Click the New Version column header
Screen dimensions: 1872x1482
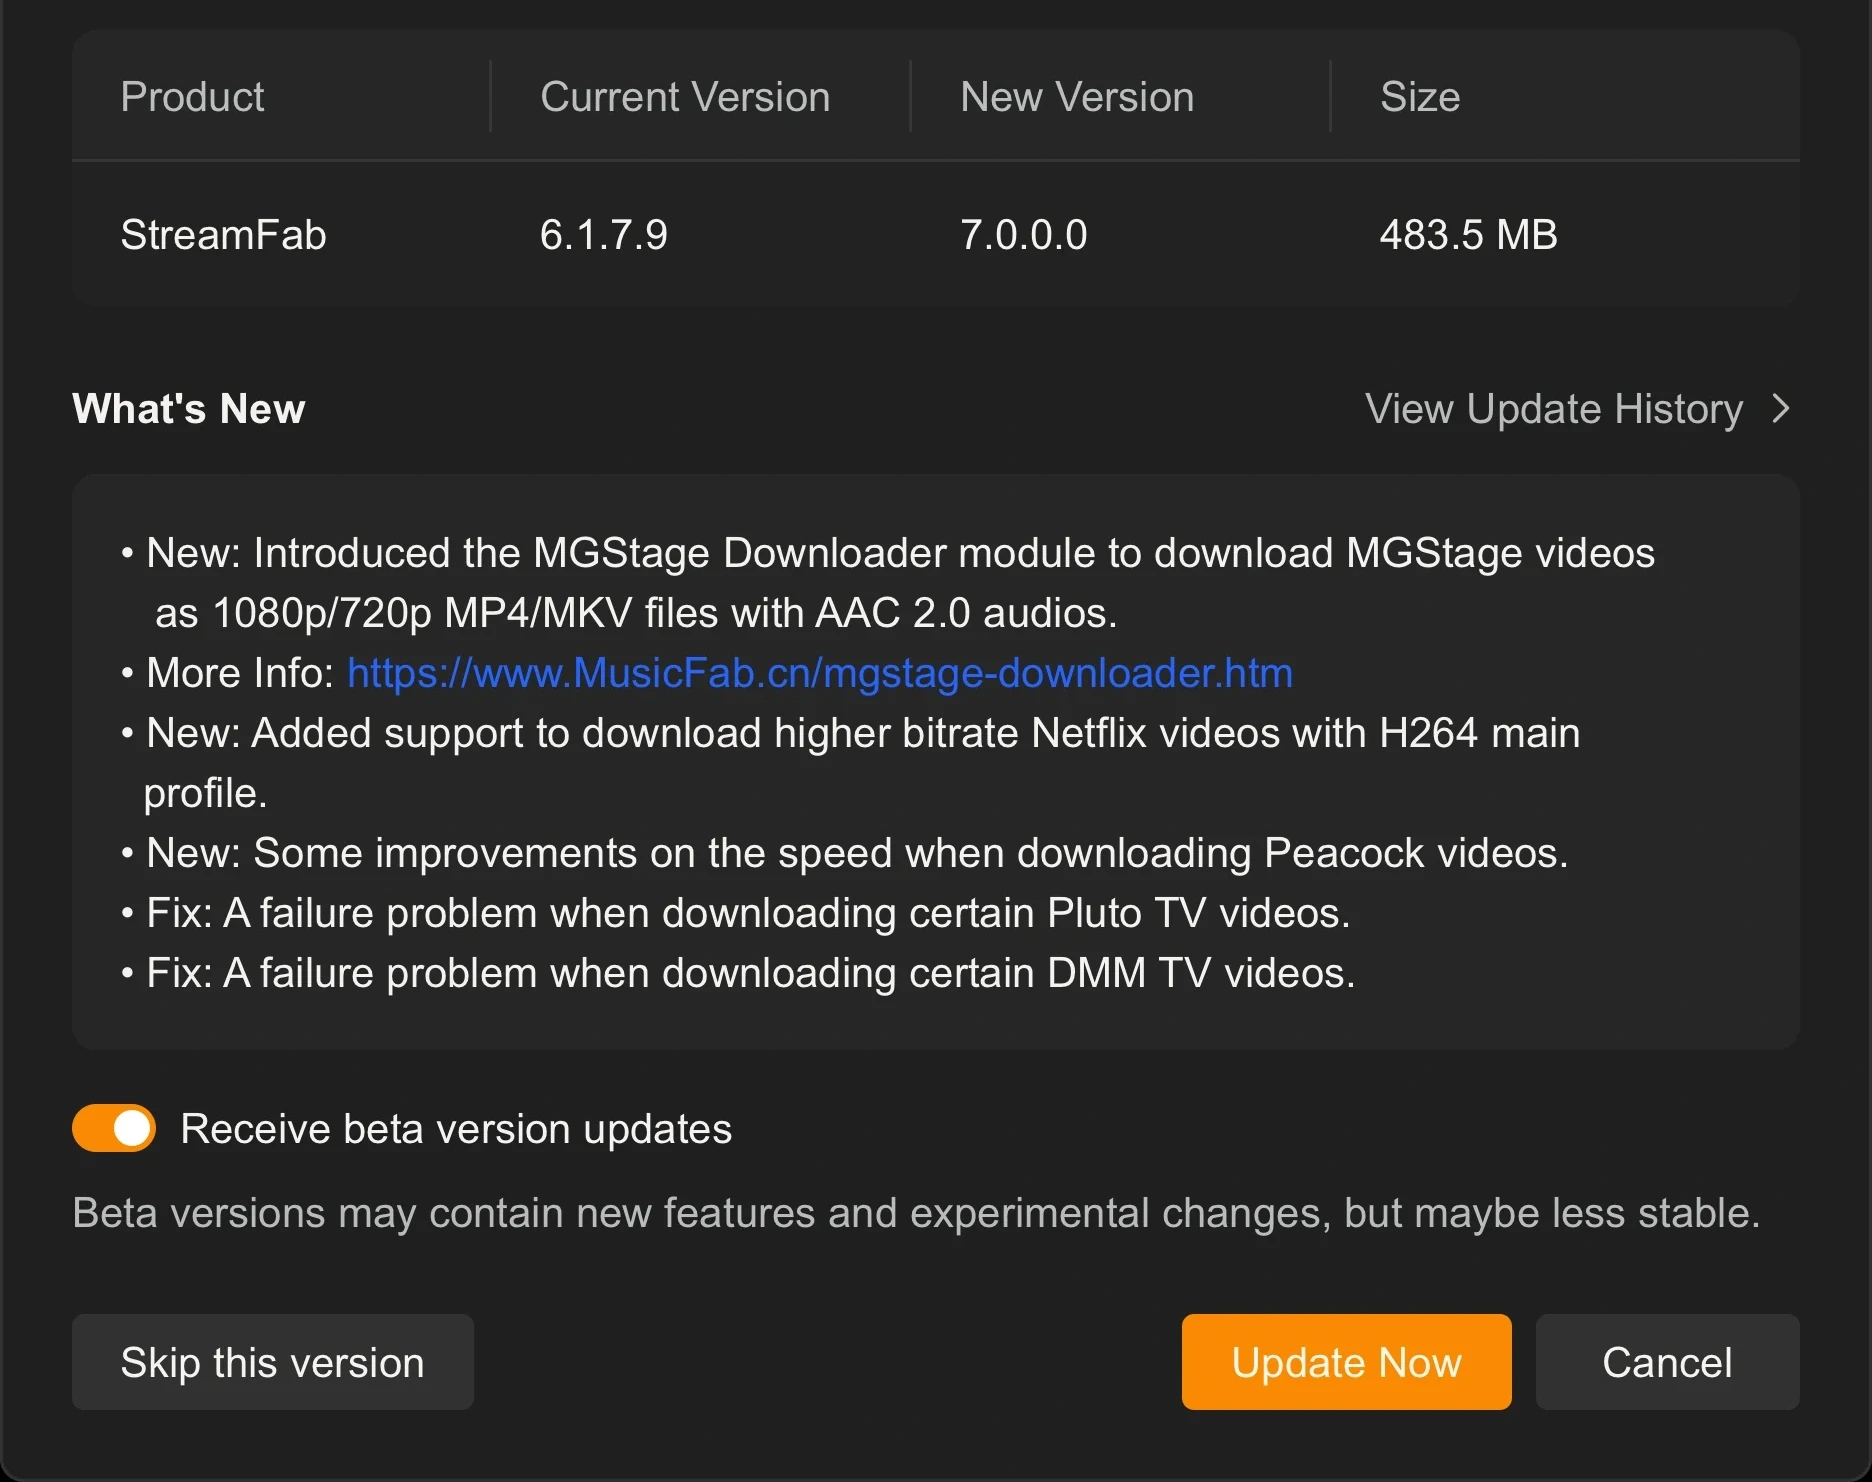click(x=1077, y=97)
